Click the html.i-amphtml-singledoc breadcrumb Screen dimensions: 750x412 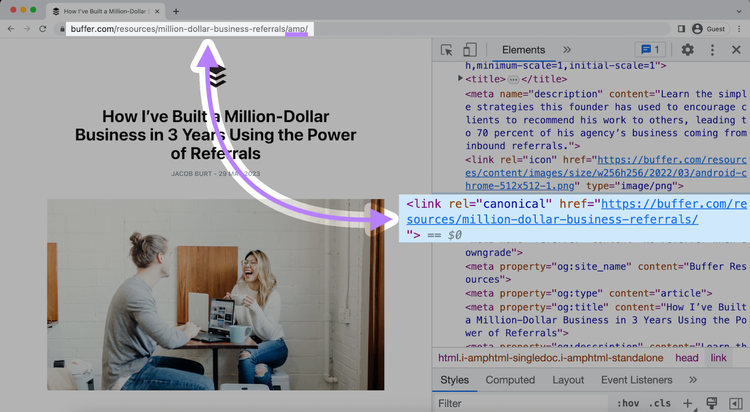[x=551, y=358]
